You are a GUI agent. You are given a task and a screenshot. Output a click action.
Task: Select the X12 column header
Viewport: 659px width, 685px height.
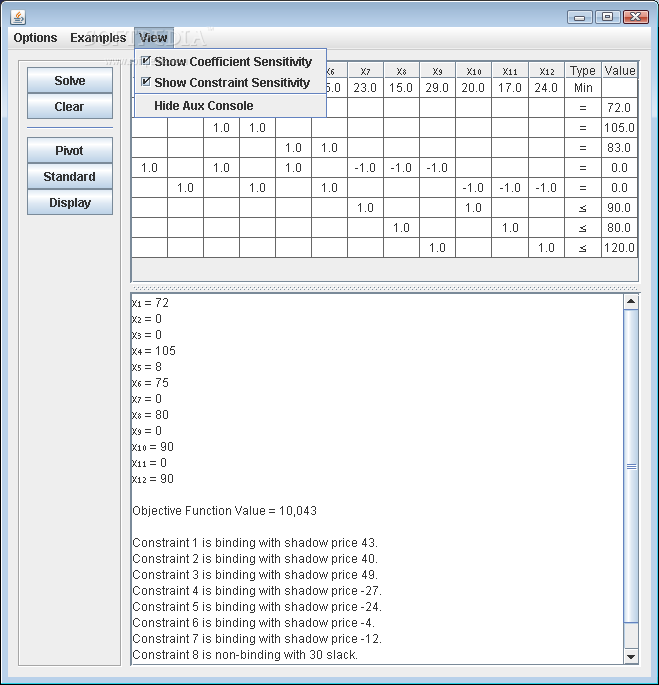546,71
